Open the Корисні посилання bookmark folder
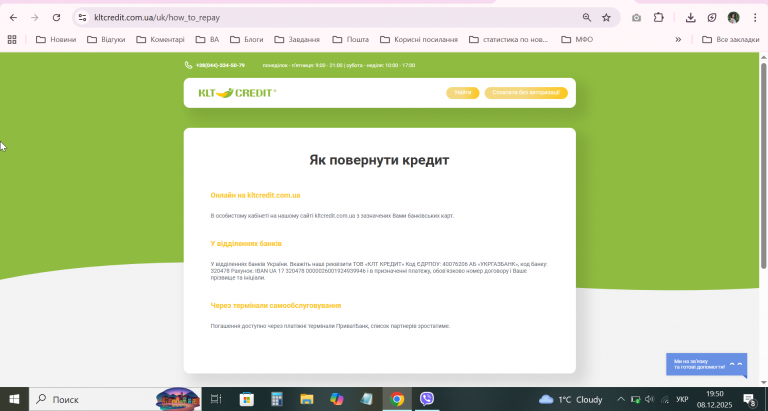The height and width of the screenshot is (411, 768). (x=419, y=40)
